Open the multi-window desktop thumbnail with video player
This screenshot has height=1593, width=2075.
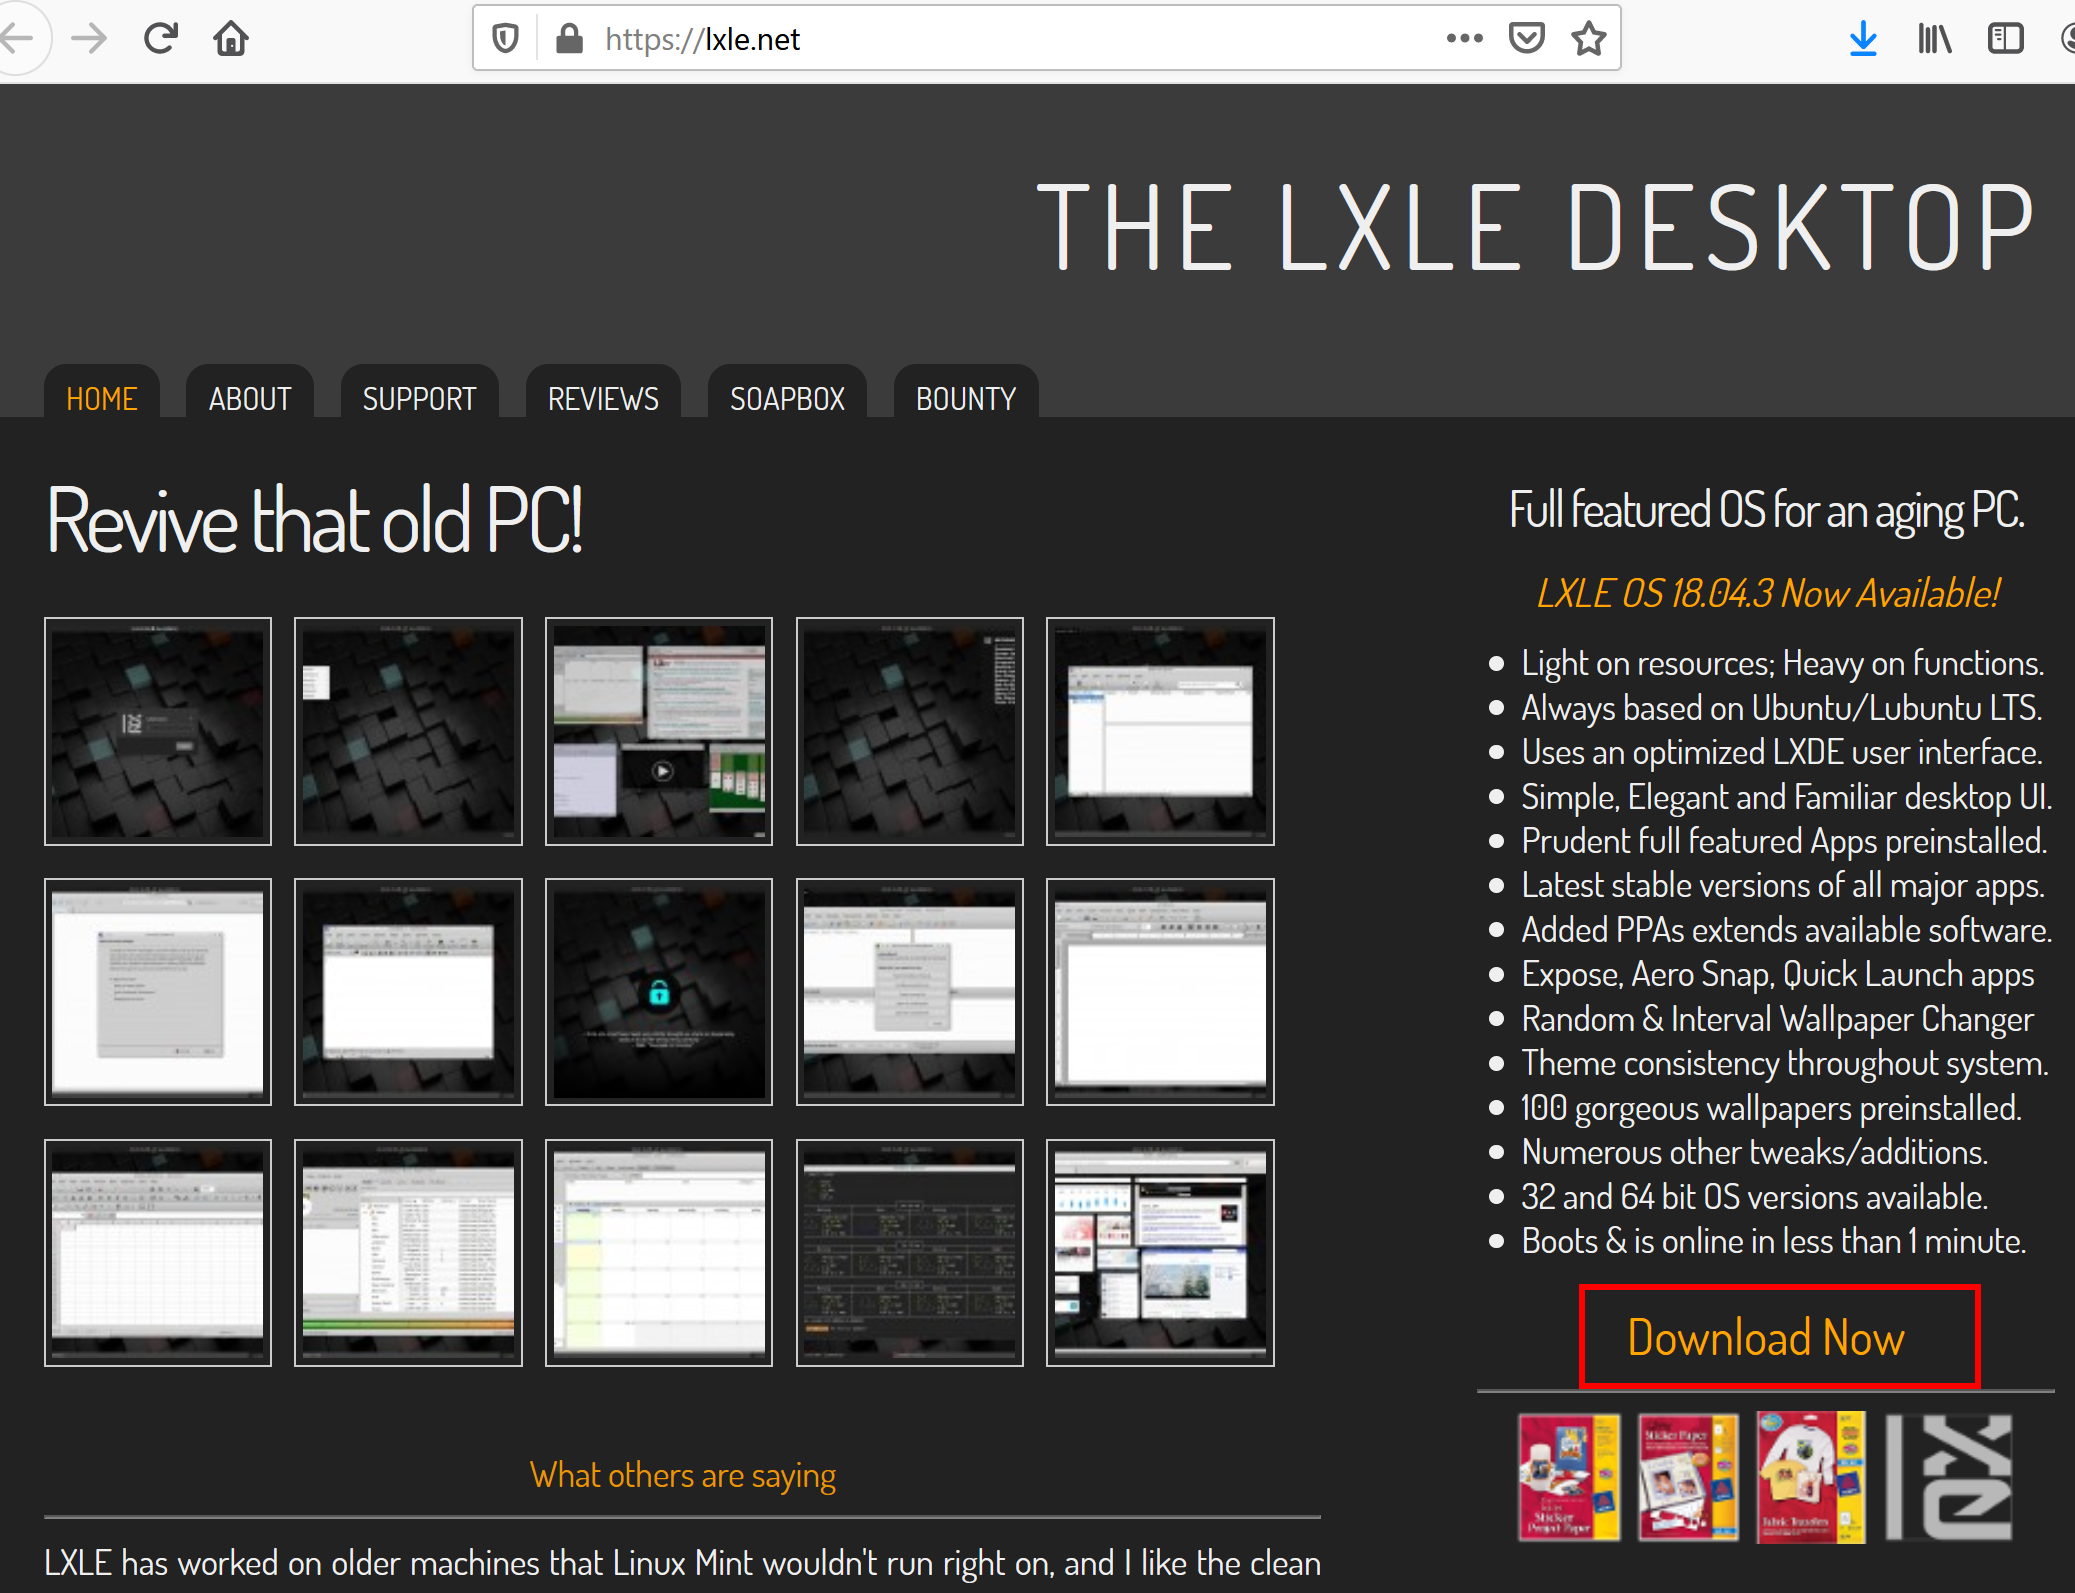pyautogui.click(x=659, y=731)
